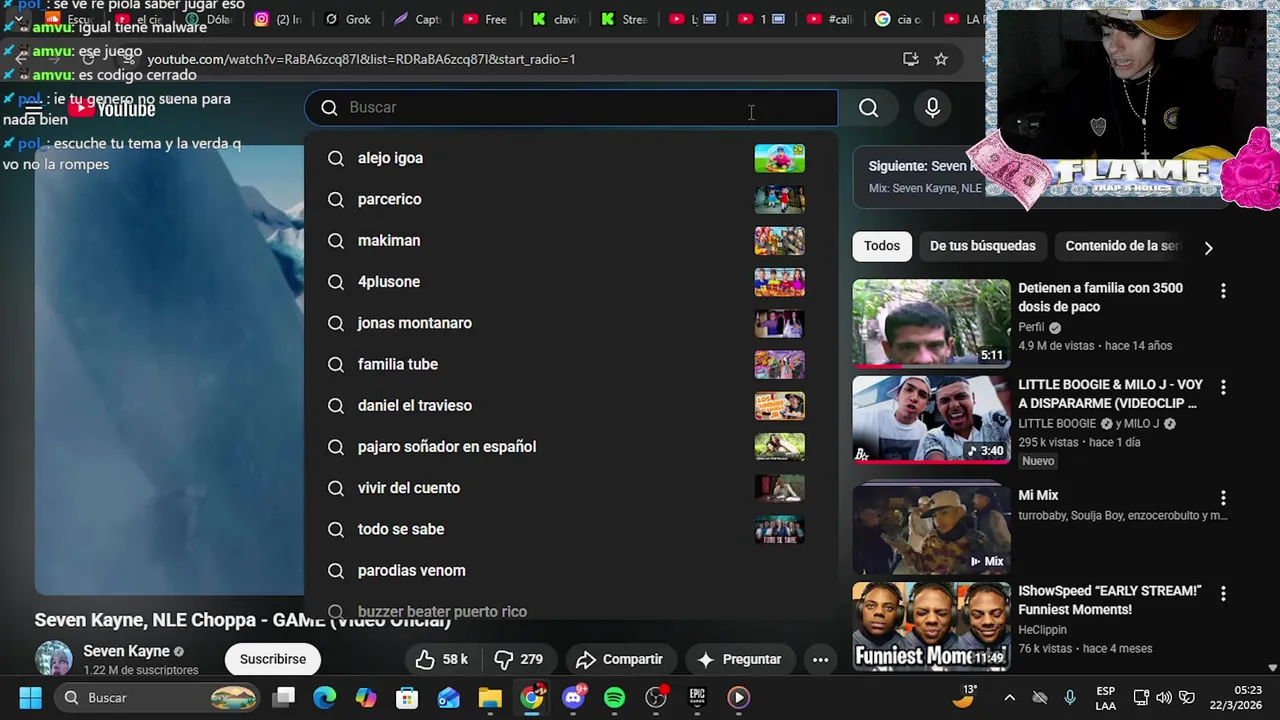Like the video with thumbs up

click(442, 659)
